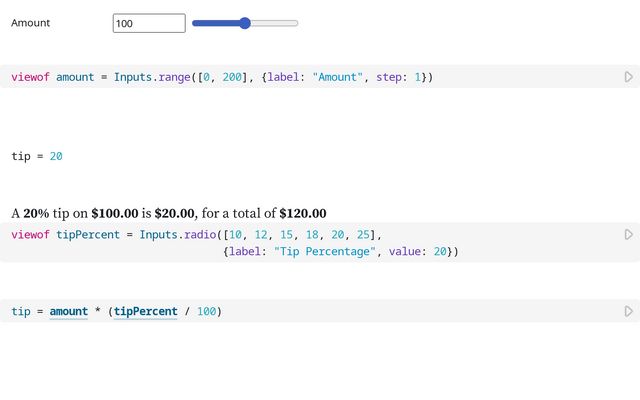
Task: Click the $120.00 total in the sentence
Action: pos(303,213)
